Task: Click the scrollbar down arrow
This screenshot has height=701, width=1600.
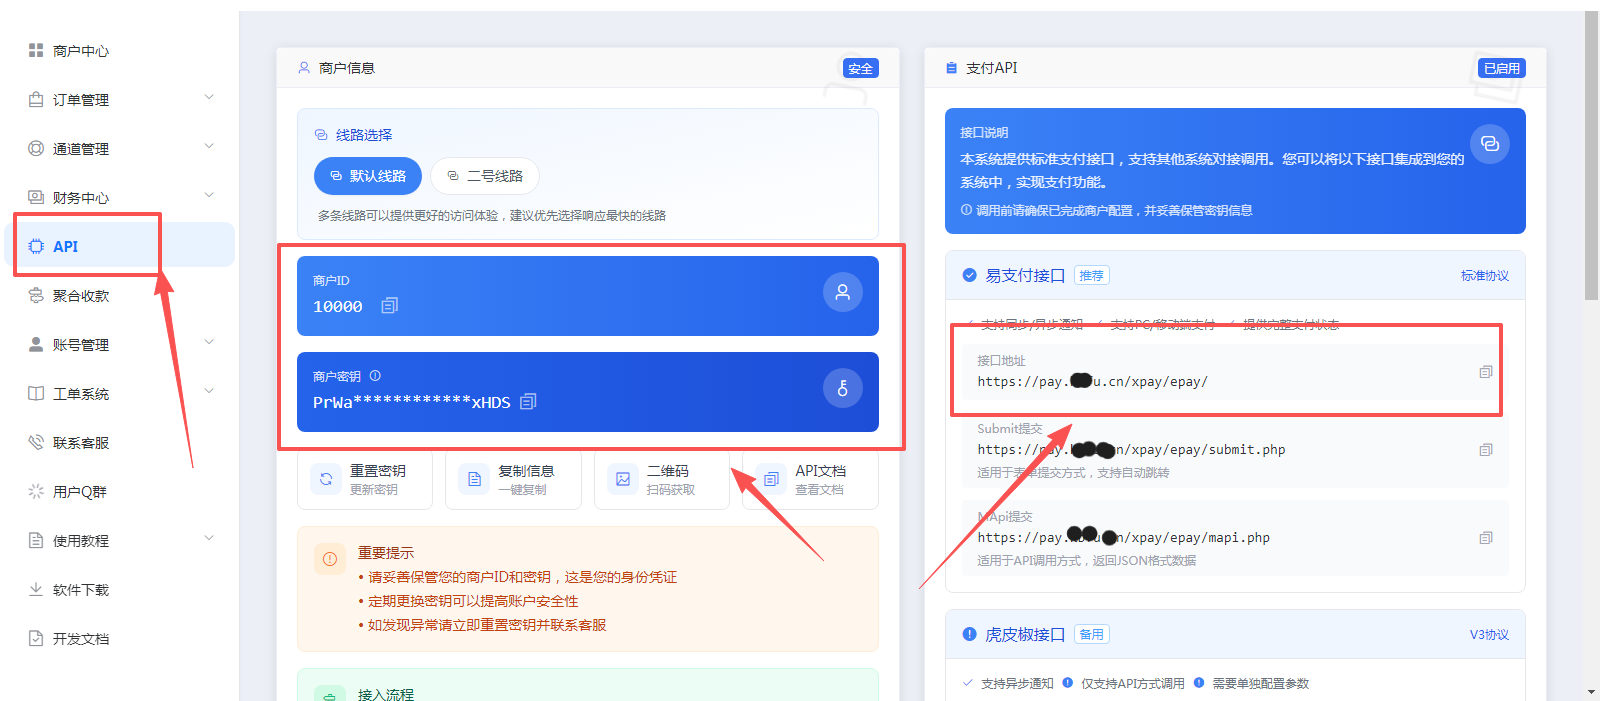Action: pos(1592,692)
